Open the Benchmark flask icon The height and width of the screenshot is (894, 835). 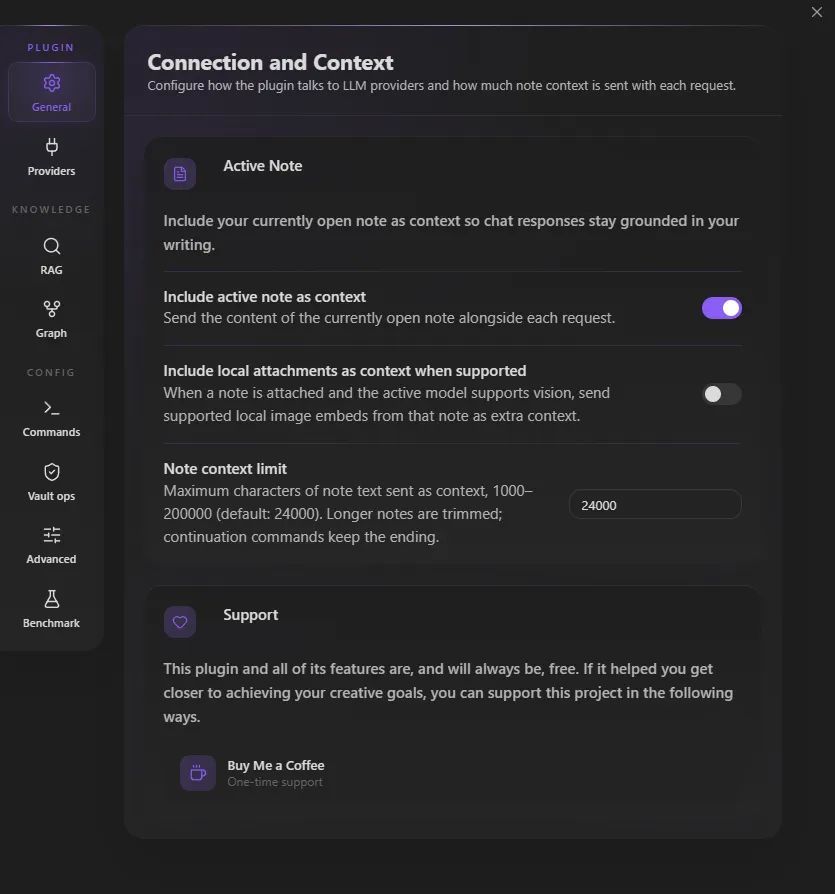pyautogui.click(x=51, y=599)
